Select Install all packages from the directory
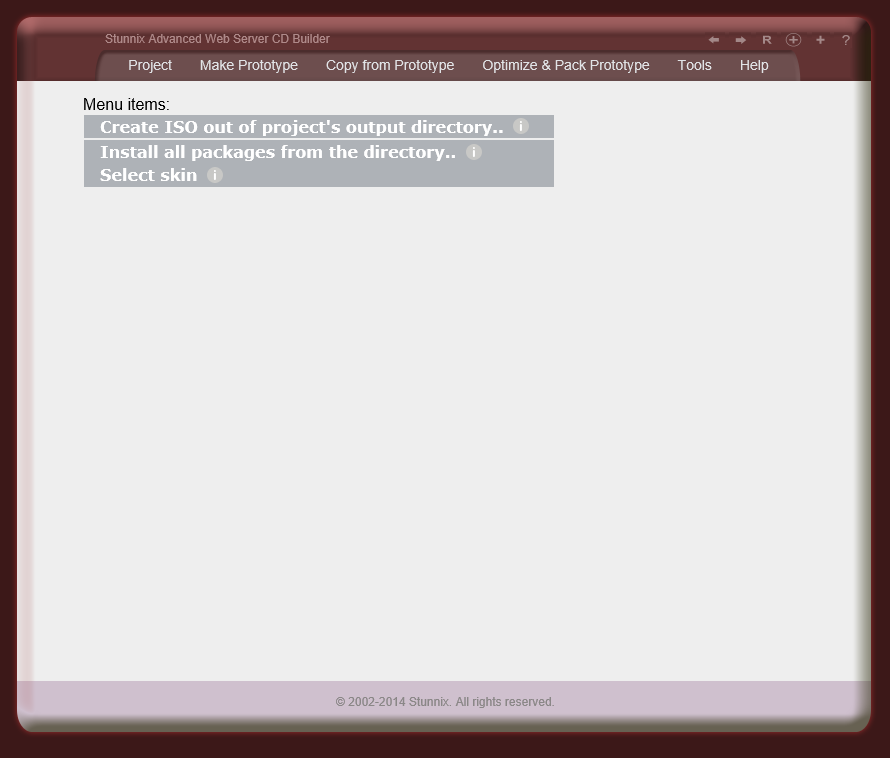Image resolution: width=890 pixels, height=758 pixels. 276,152
